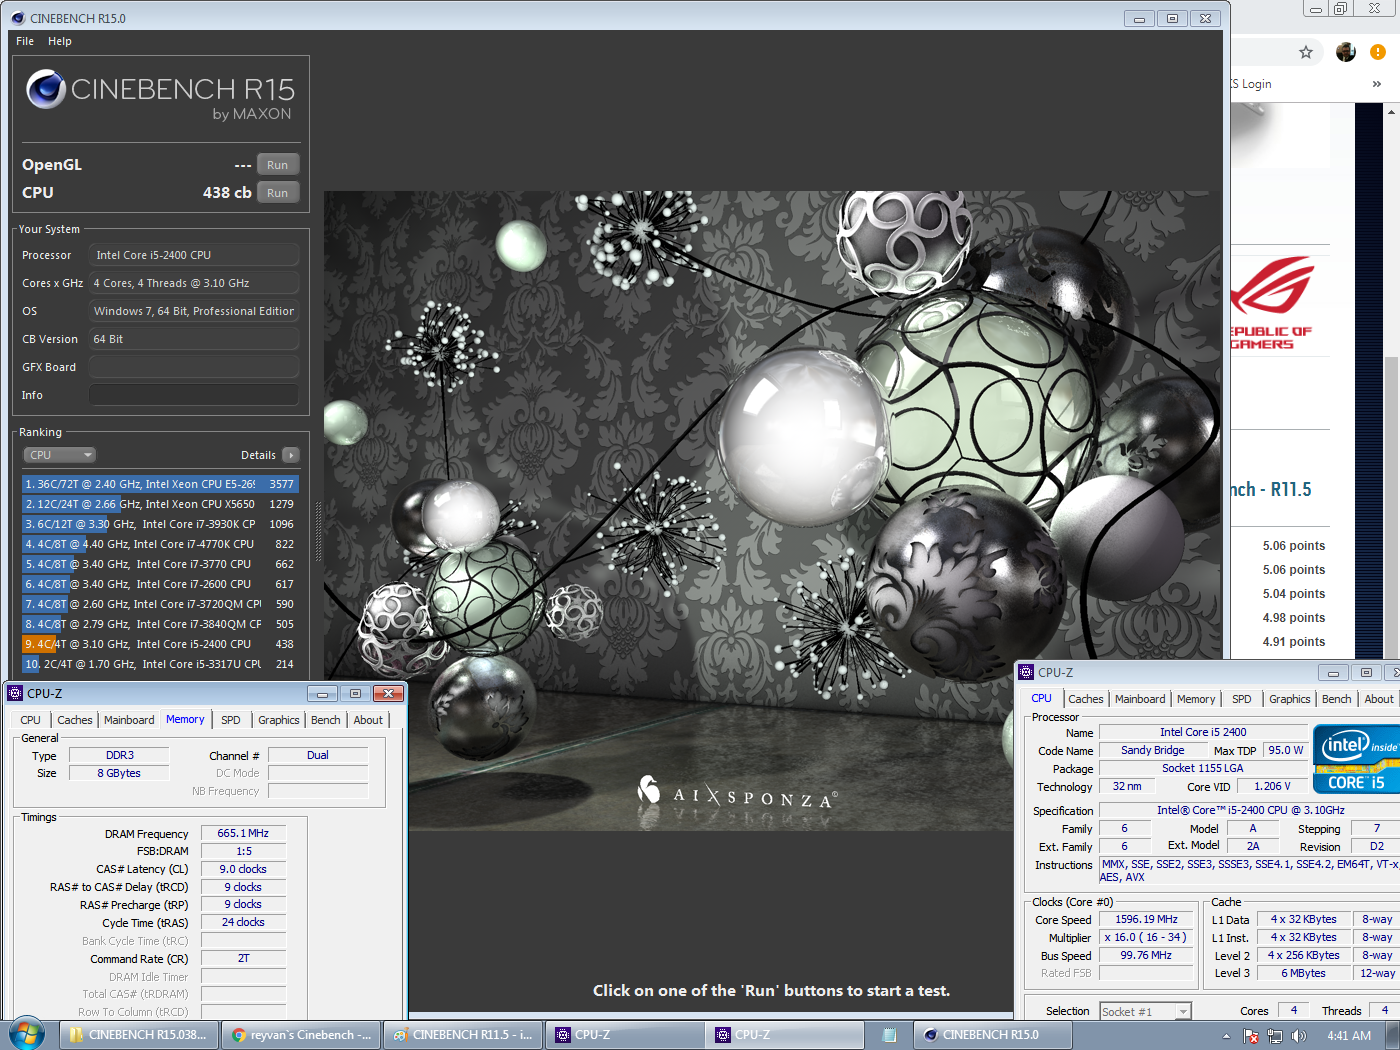Open Caches tab in right CPU-Z window

point(1086,699)
